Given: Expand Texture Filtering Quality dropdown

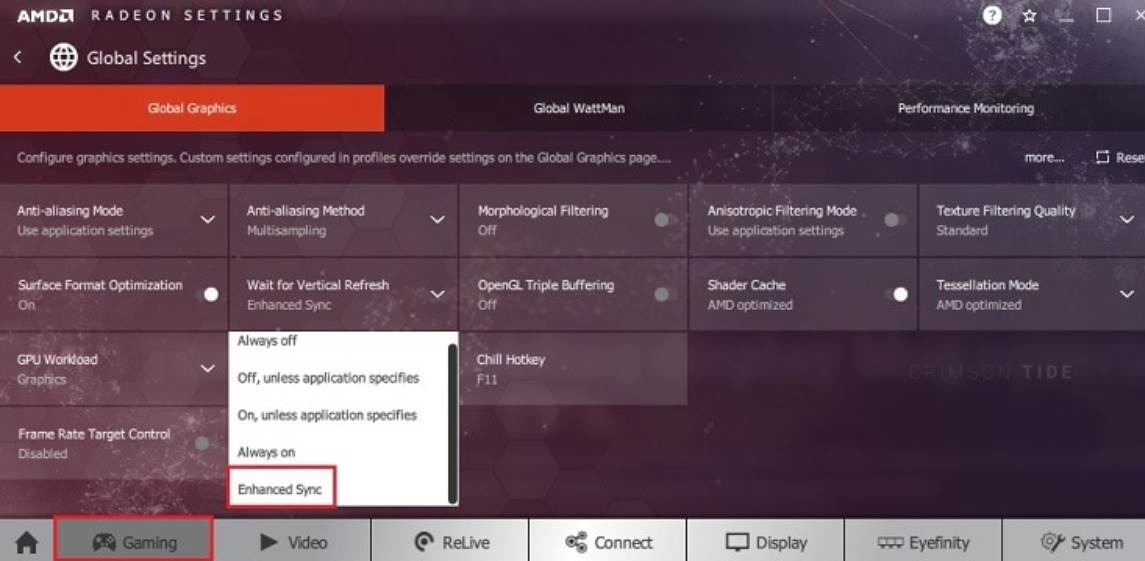Looking at the screenshot, I should click(x=1126, y=220).
